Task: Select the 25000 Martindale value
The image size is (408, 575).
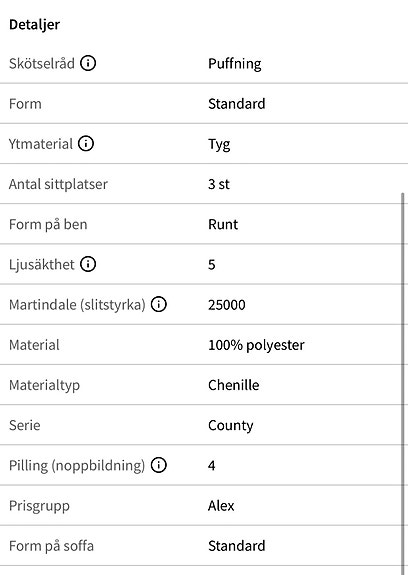Action: tap(227, 305)
